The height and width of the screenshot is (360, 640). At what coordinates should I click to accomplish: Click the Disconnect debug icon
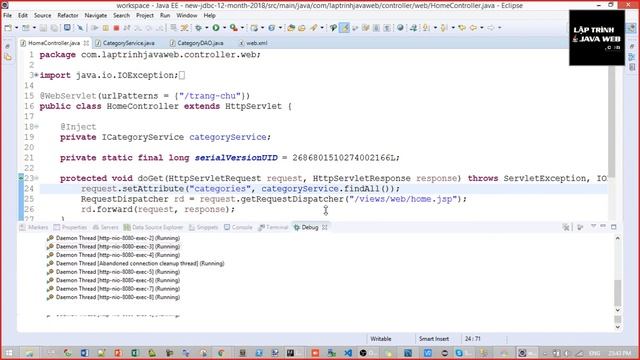click(x=127, y=28)
